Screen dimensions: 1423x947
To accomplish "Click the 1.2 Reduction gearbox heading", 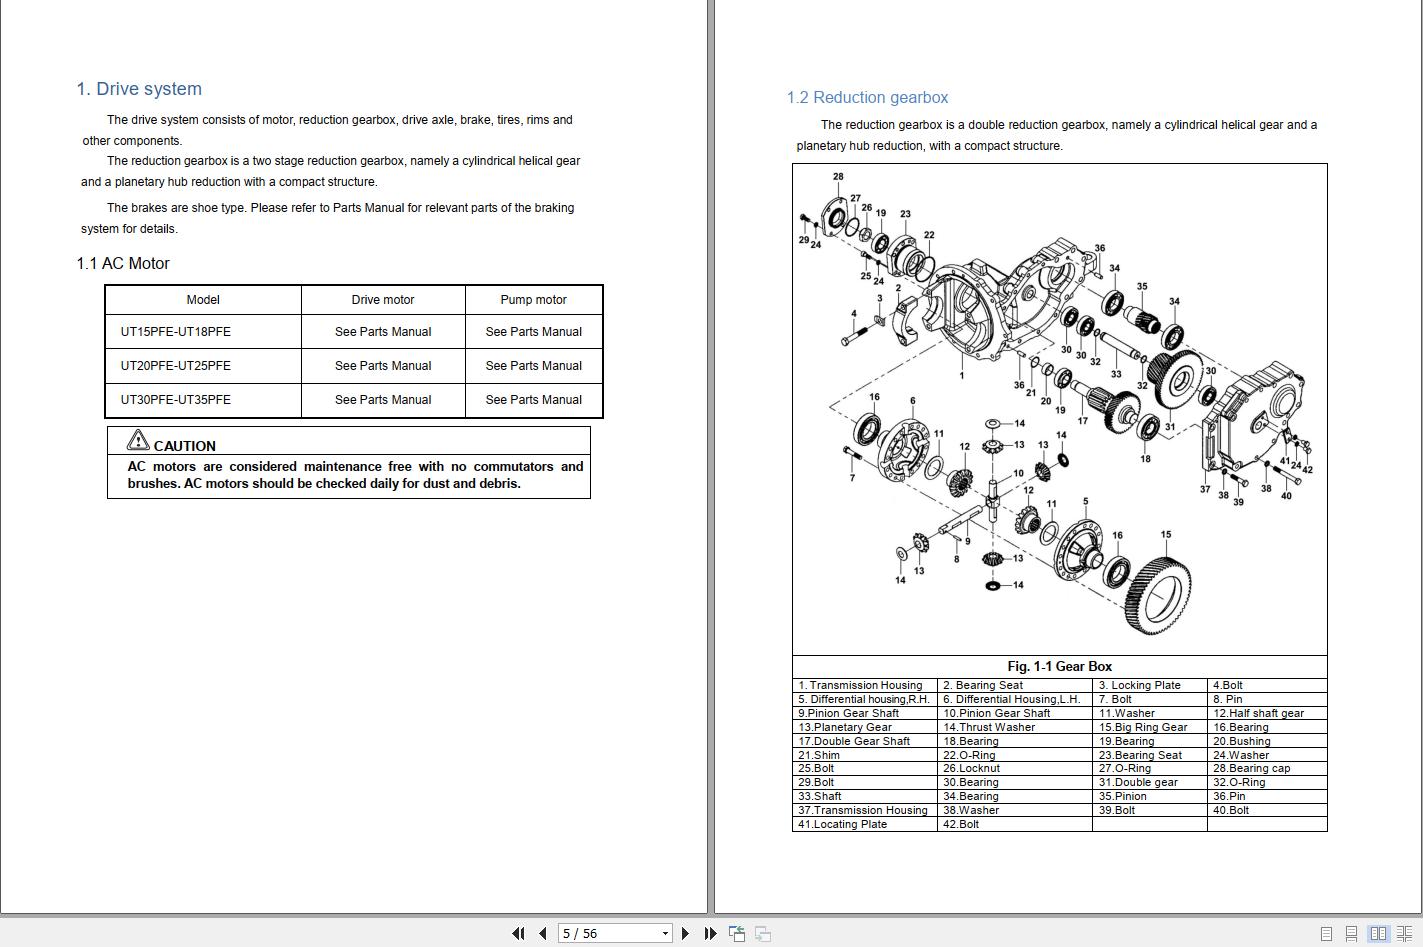I will pyautogui.click(x=866, y=97).
